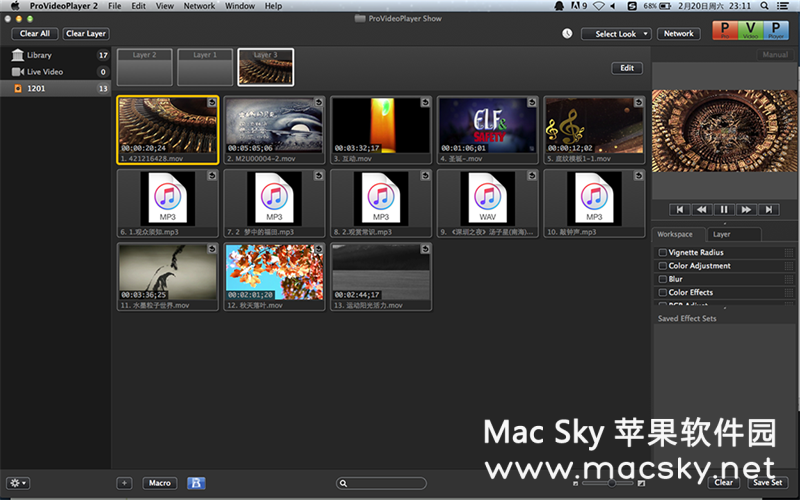The image size is (800, 500).
Task: Skip to next clip in preview
Action: pos(768,209)
